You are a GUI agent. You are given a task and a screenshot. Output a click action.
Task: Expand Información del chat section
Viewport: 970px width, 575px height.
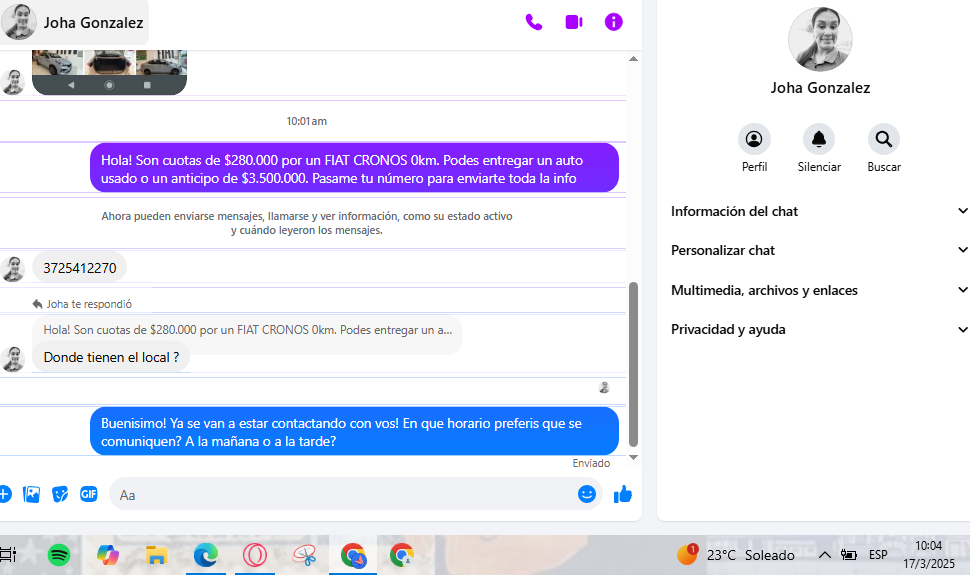[x=819, y=211]
